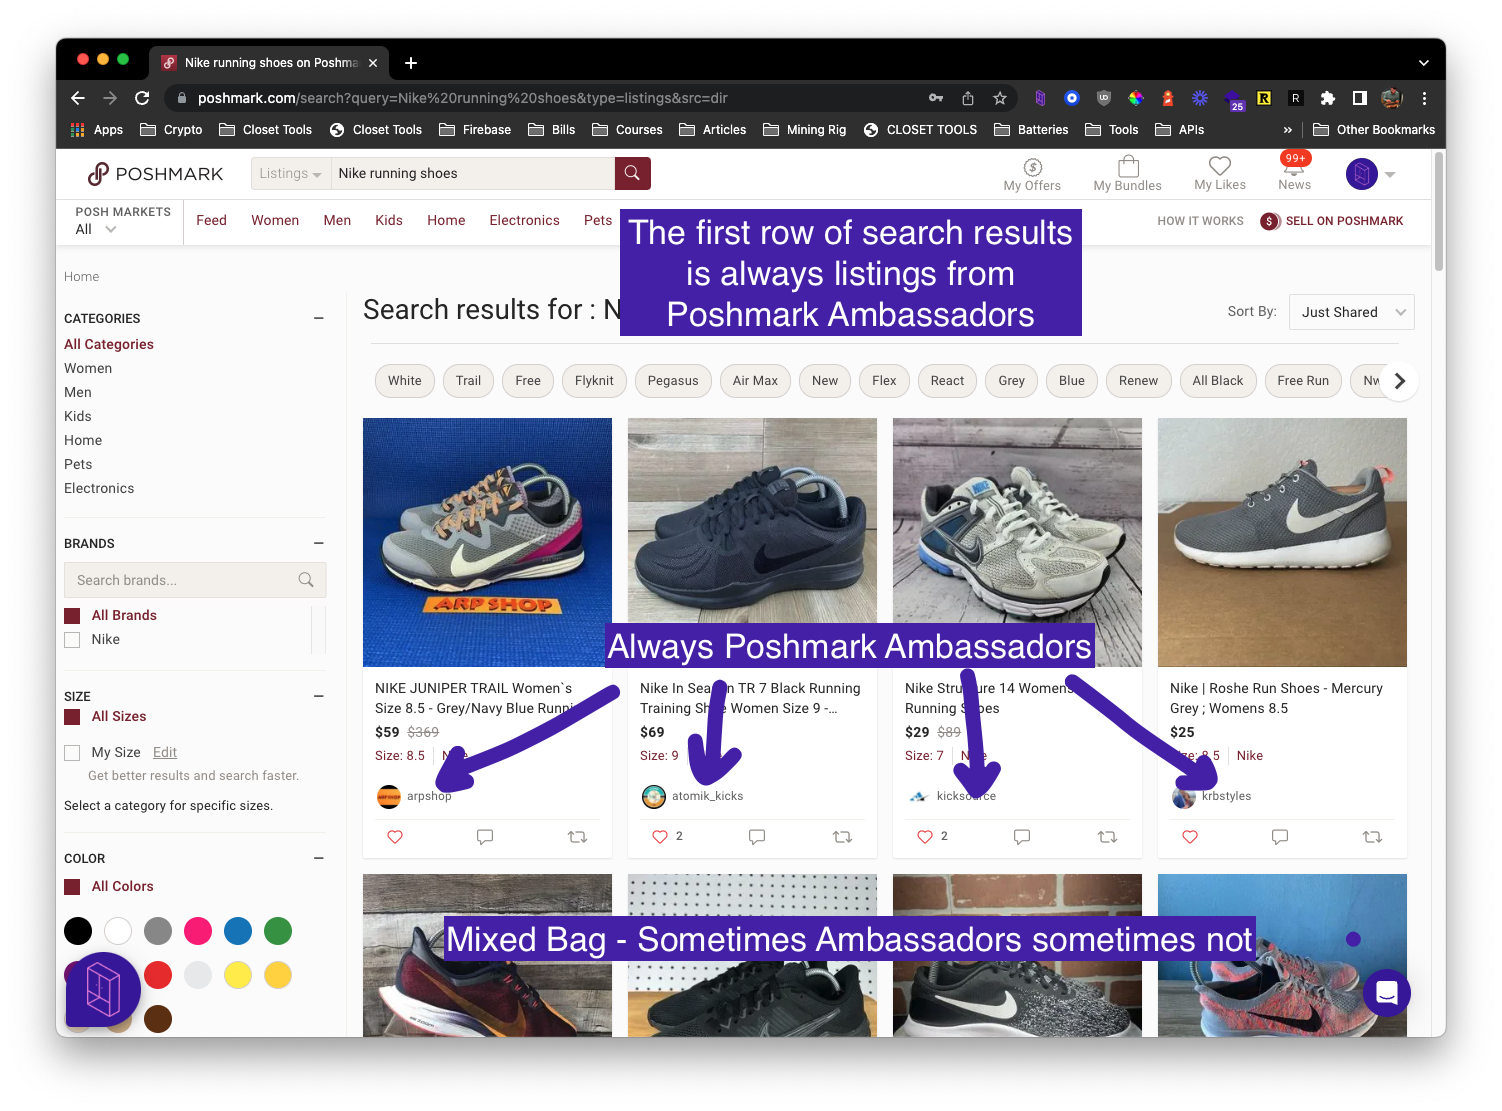Show more filter chips with right arrow

click(1400, 381)
